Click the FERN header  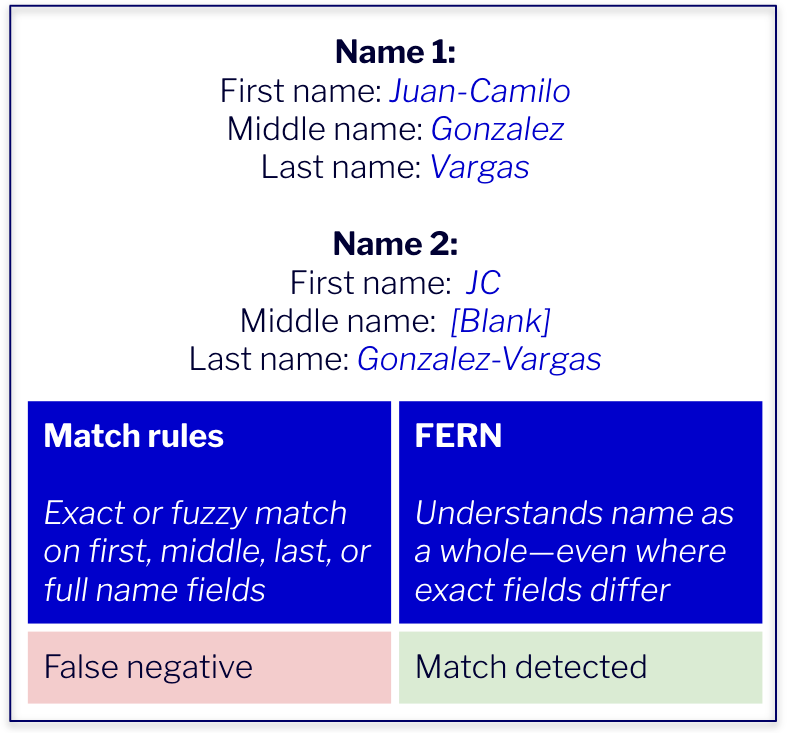pyautogui.click(x=458, y=436)
